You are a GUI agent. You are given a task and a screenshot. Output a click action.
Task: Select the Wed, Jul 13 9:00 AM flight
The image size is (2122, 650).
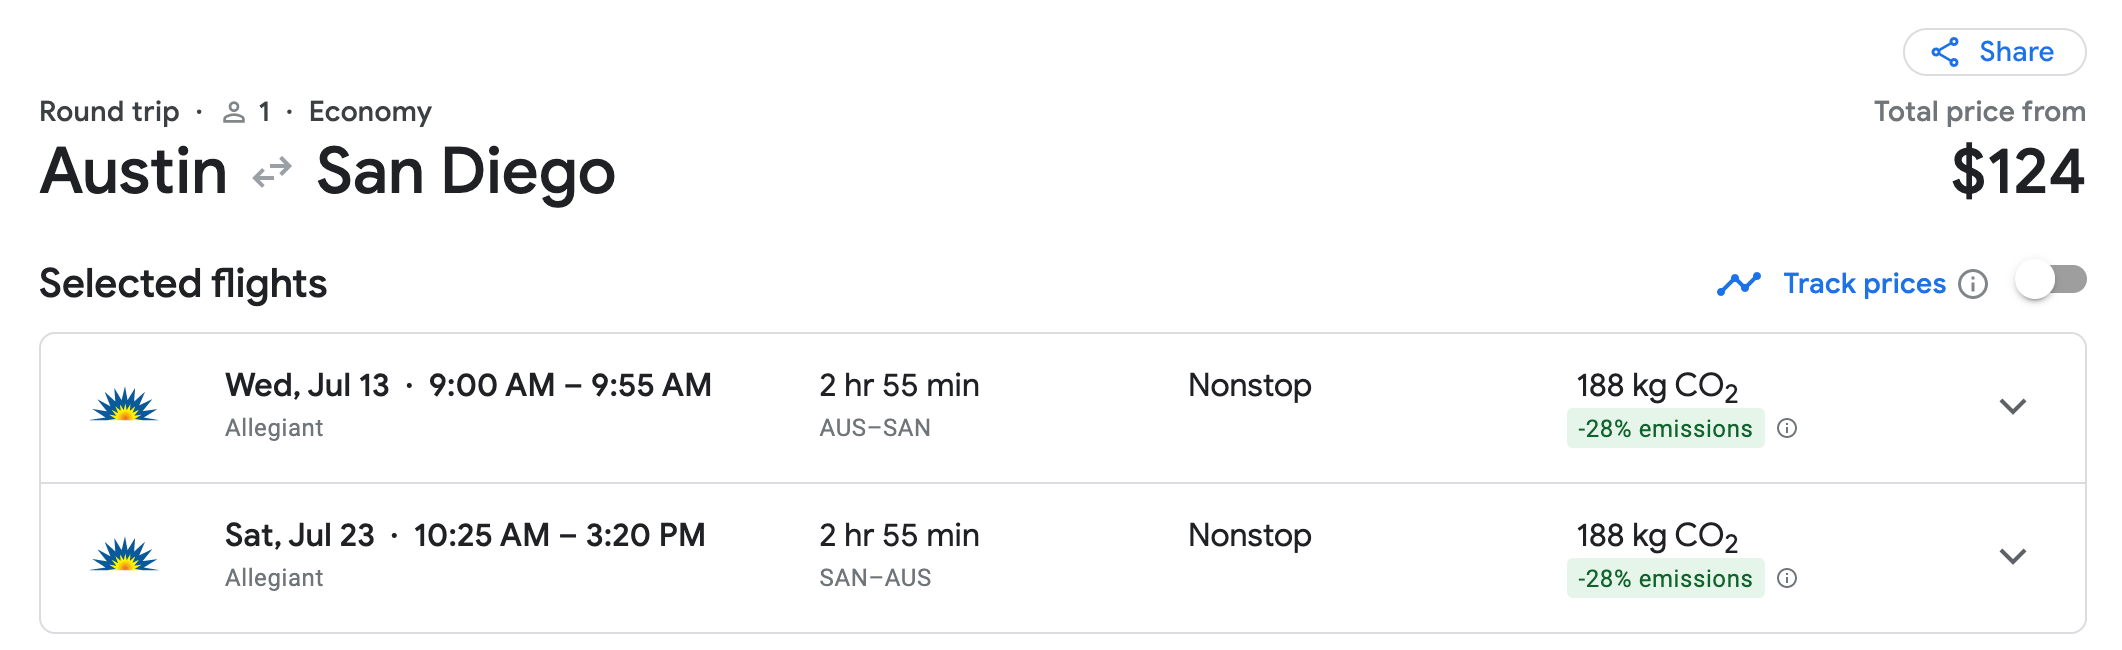point(468,386)
